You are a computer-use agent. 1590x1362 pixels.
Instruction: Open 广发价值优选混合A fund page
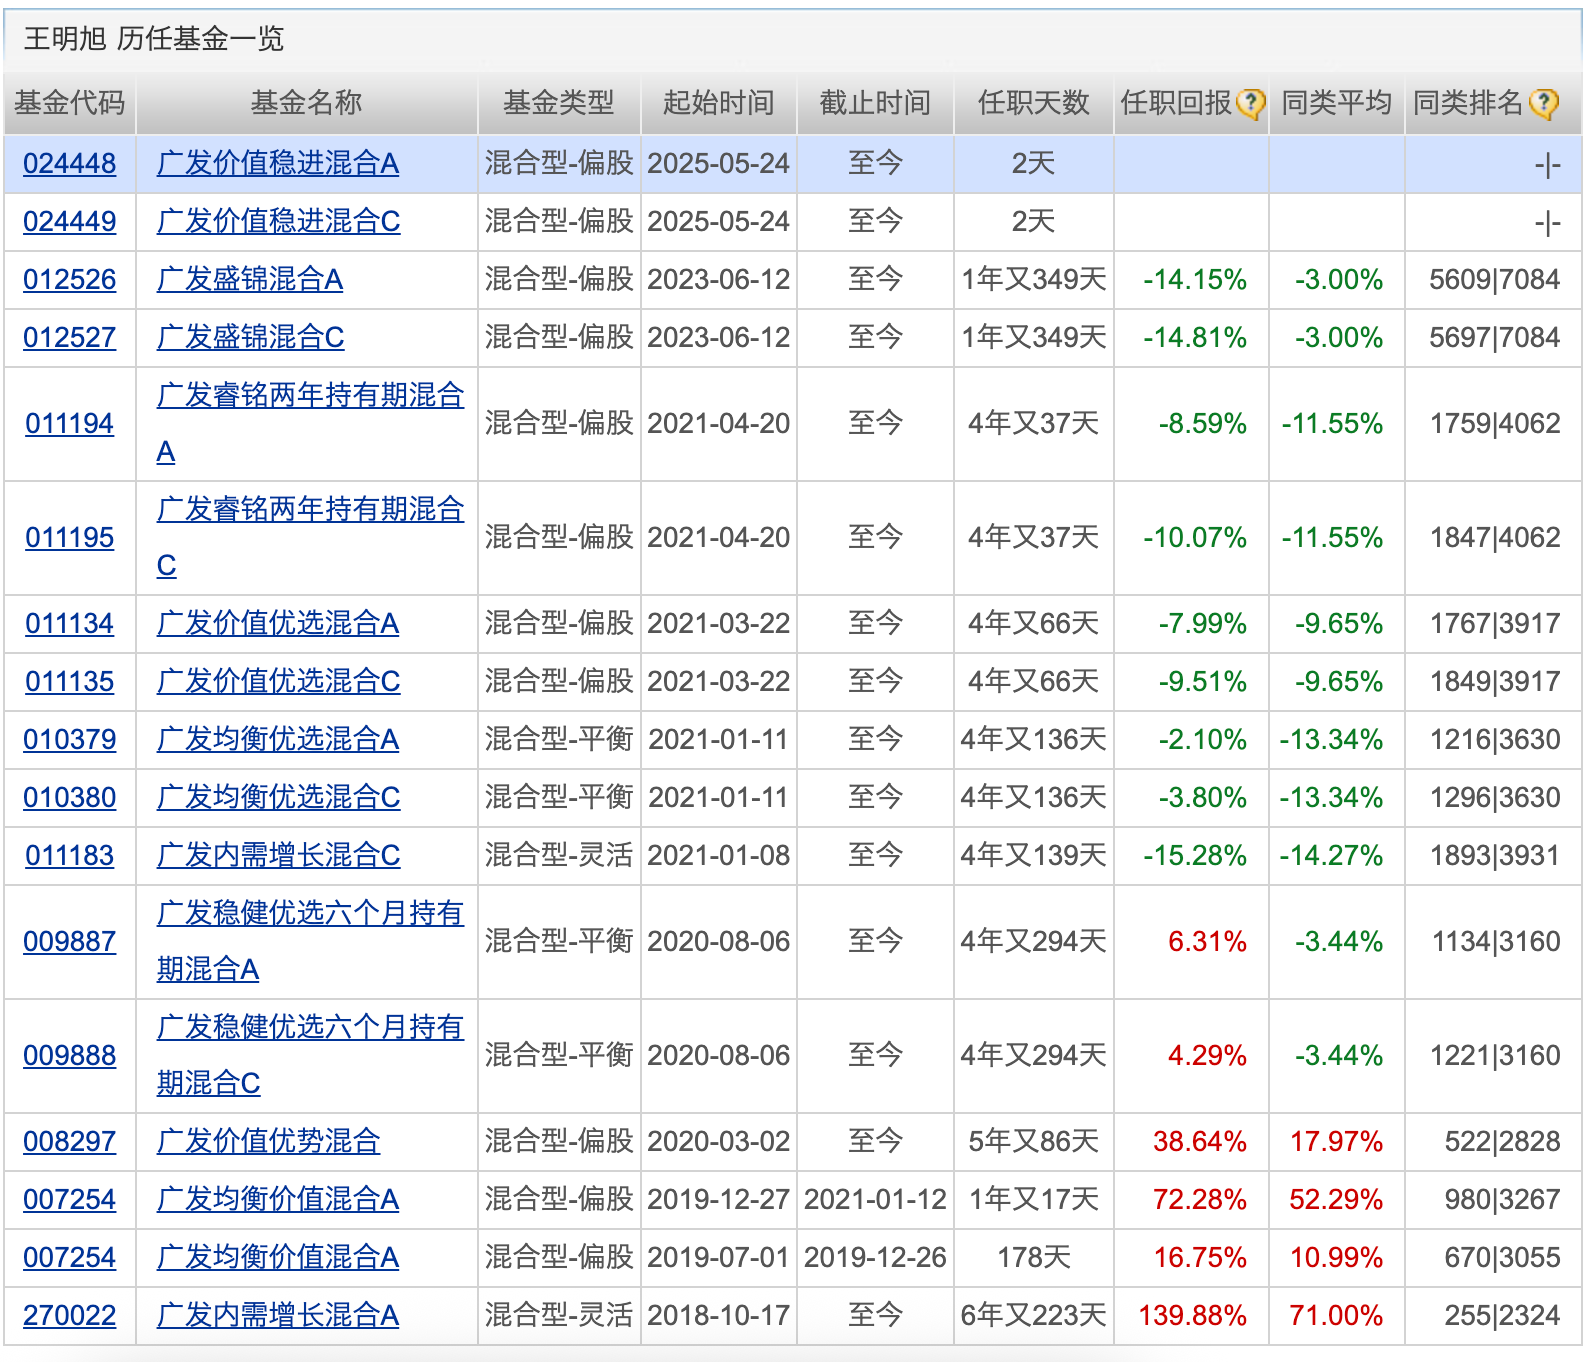(x=278, y=624)
